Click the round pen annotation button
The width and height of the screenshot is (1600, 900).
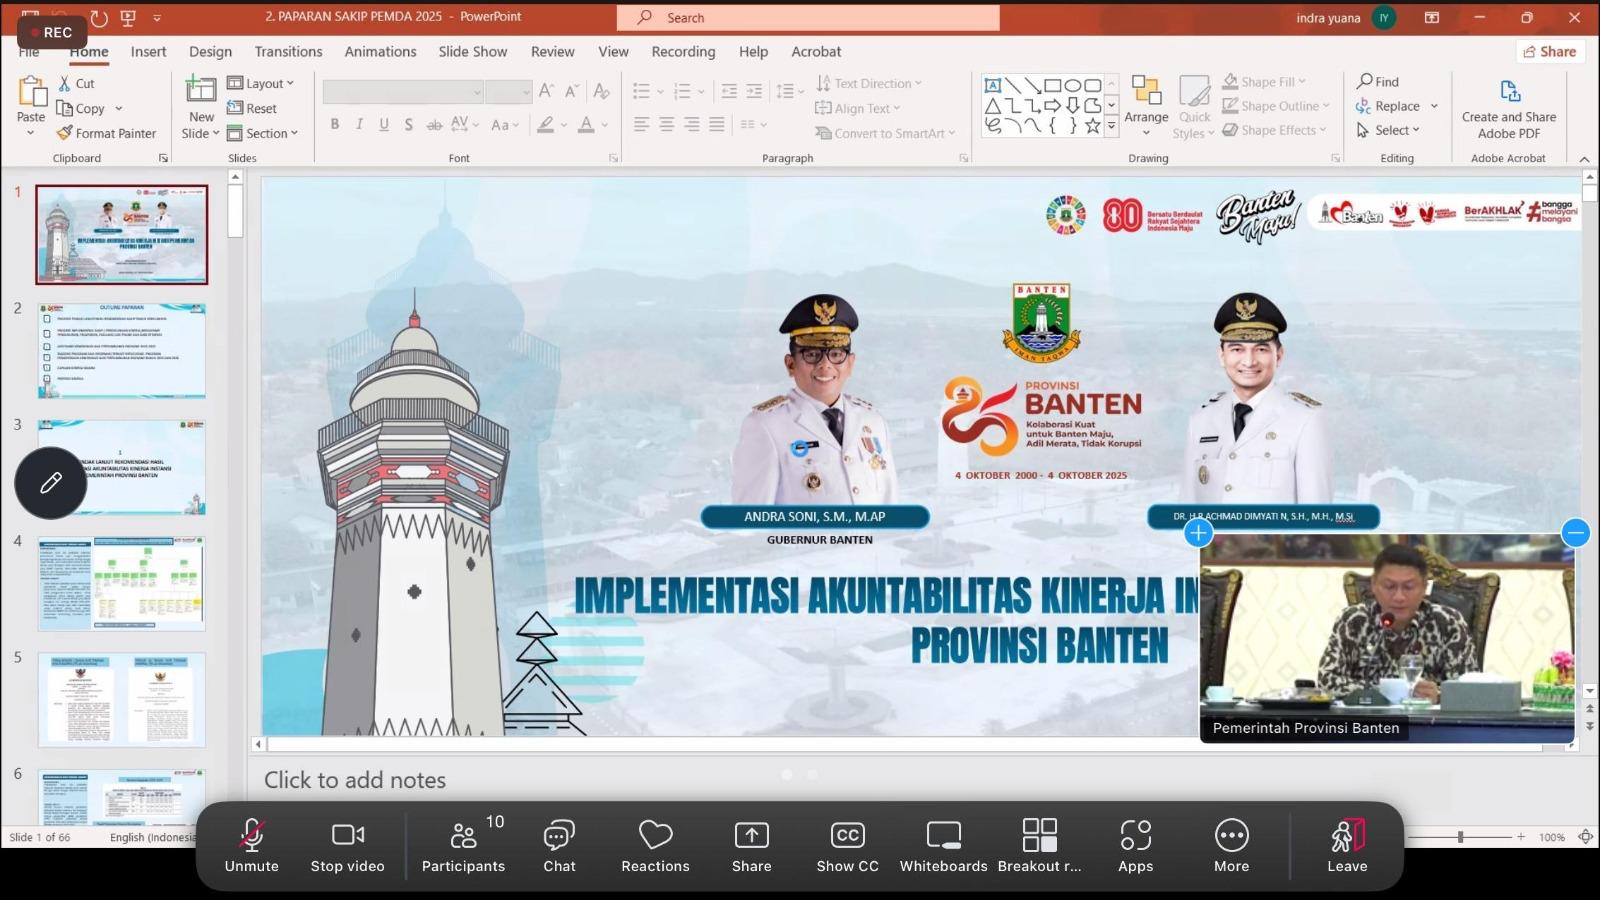[51, 483]
